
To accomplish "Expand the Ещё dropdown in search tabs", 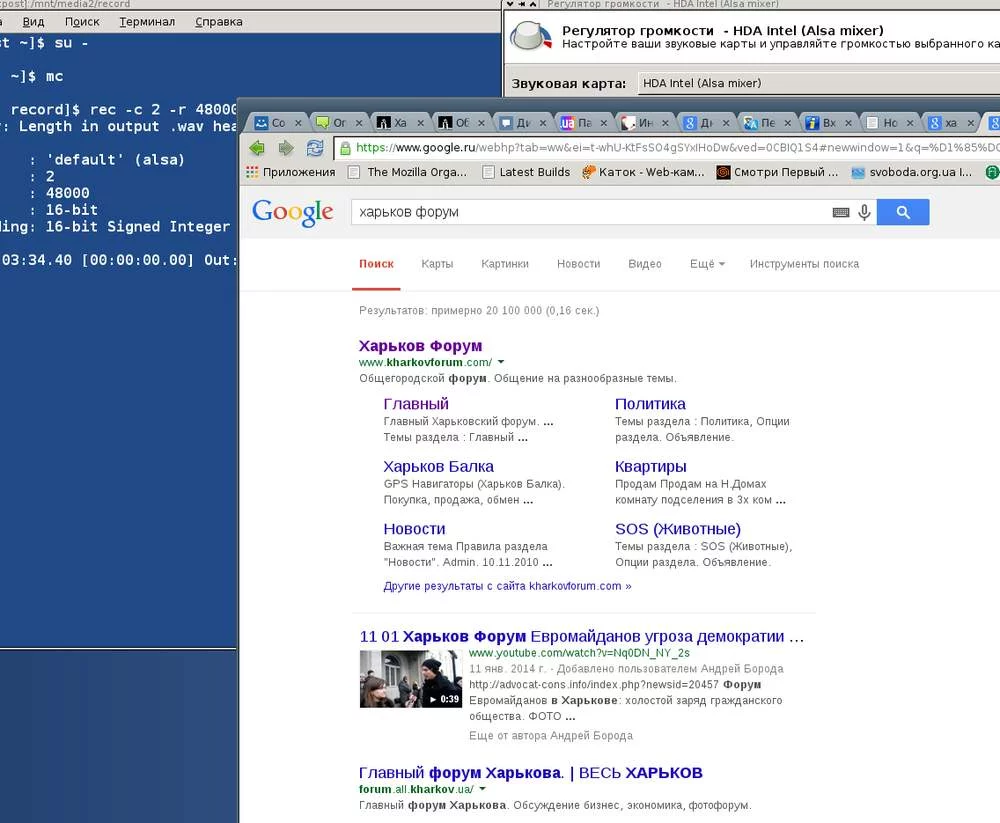I will pos(707,263).
